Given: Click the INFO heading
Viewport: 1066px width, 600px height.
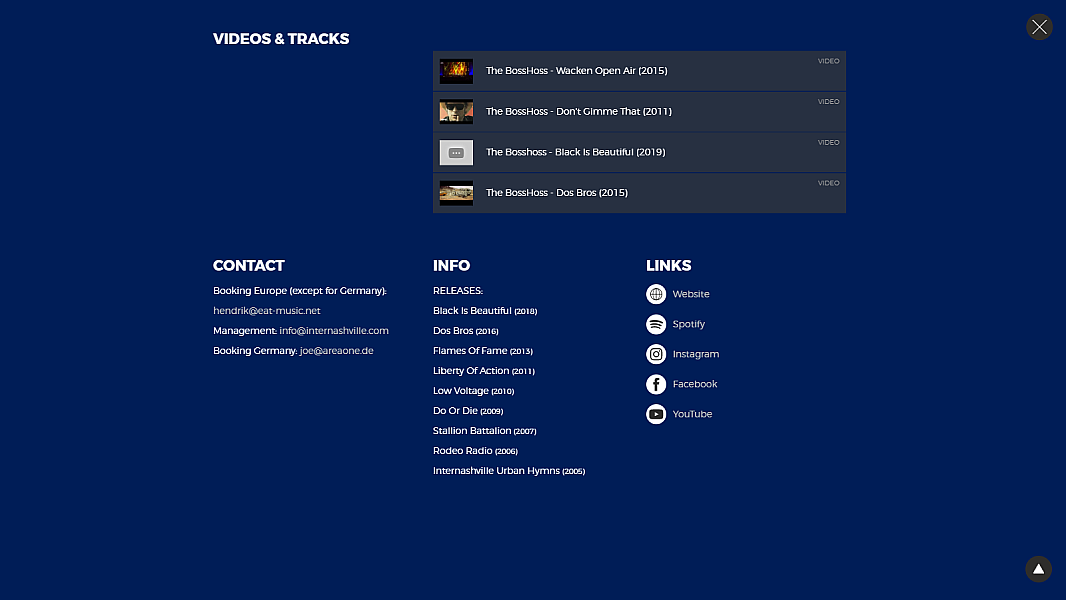Looking at the screenshot, I should (451, 266).
